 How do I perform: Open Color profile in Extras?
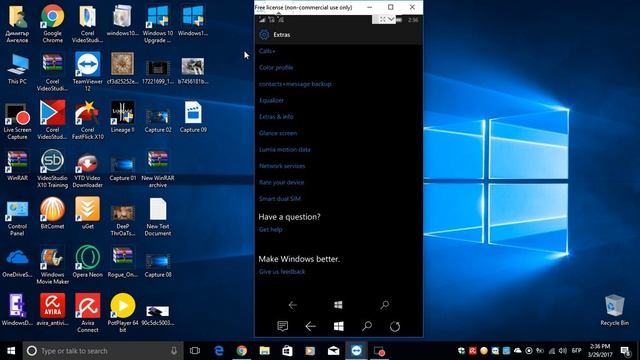[276, 67]
